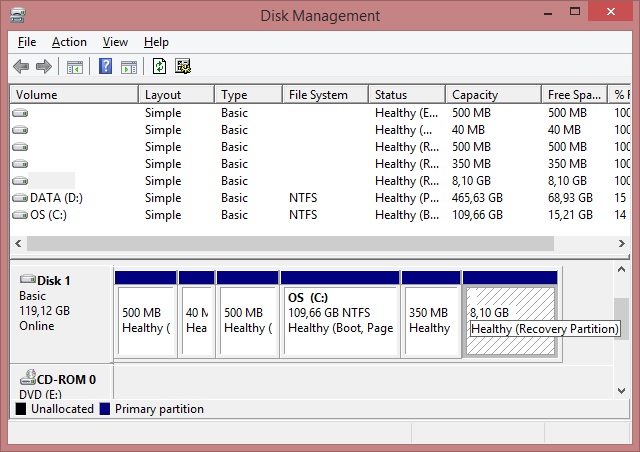This screenshot has width=640, height=452.
Task: Select the Disk 1 drive icon
Action: tap(27, 280)
